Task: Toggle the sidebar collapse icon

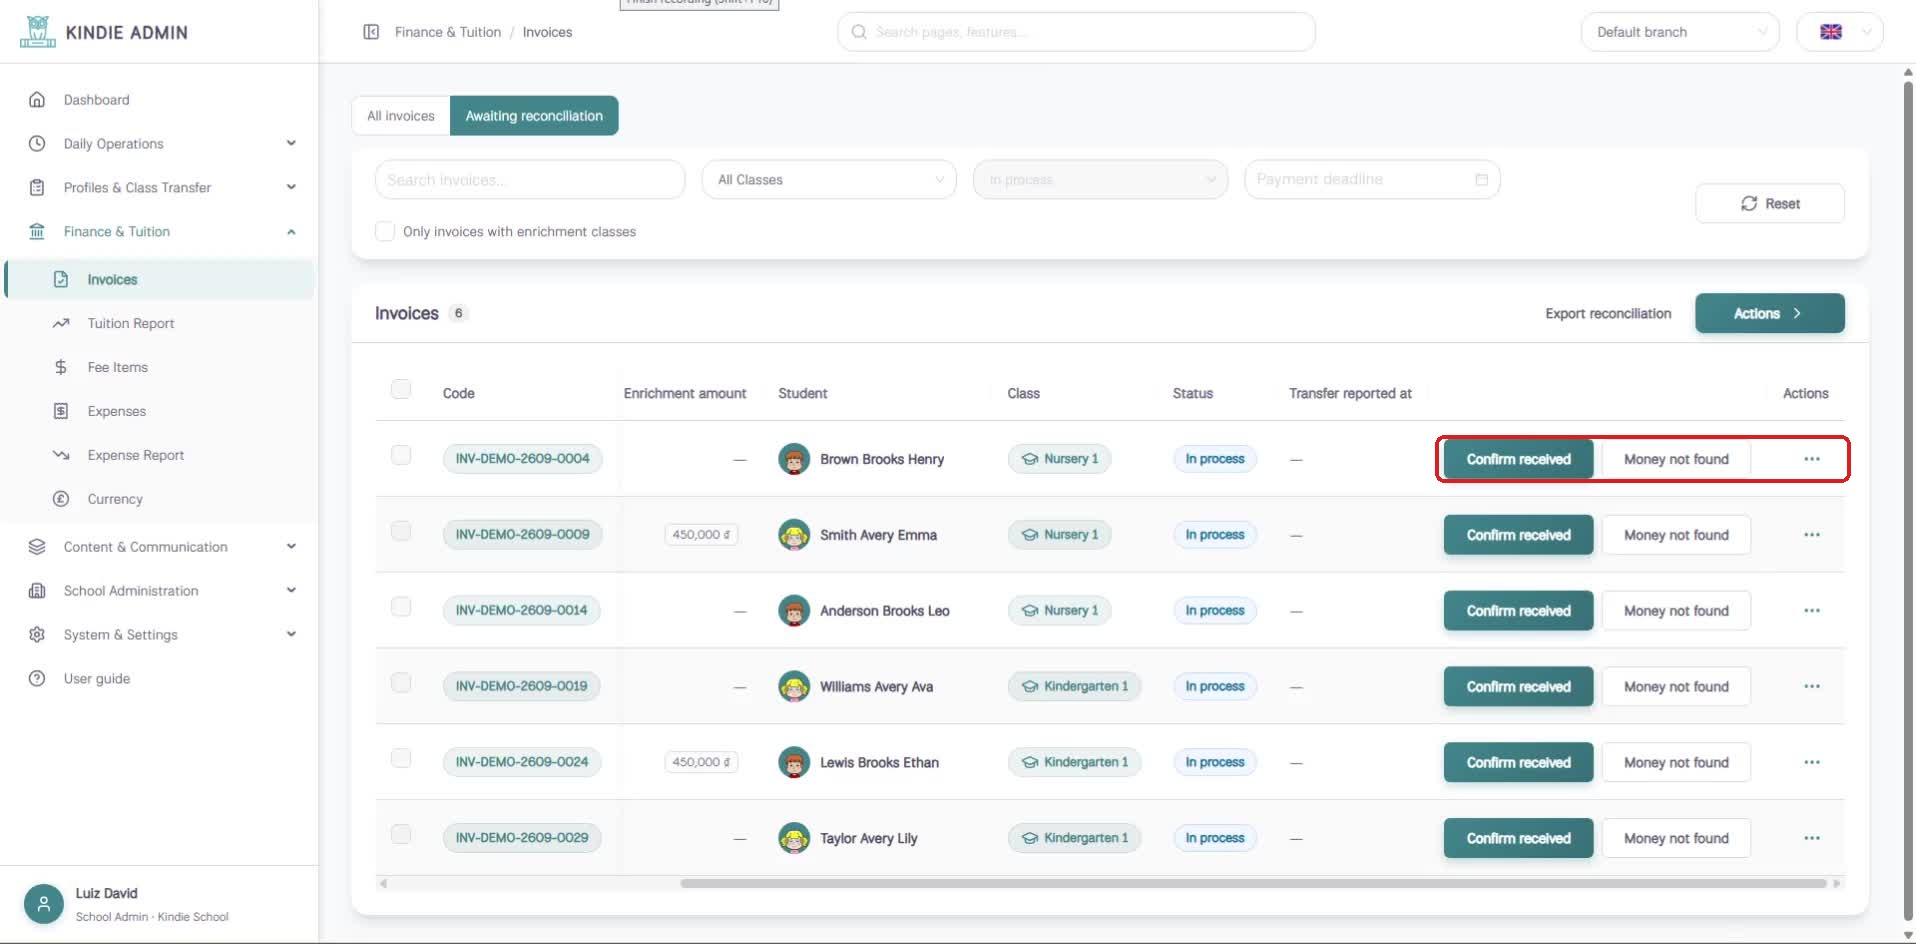Action: pyautogui.click(x=371, y=32)
